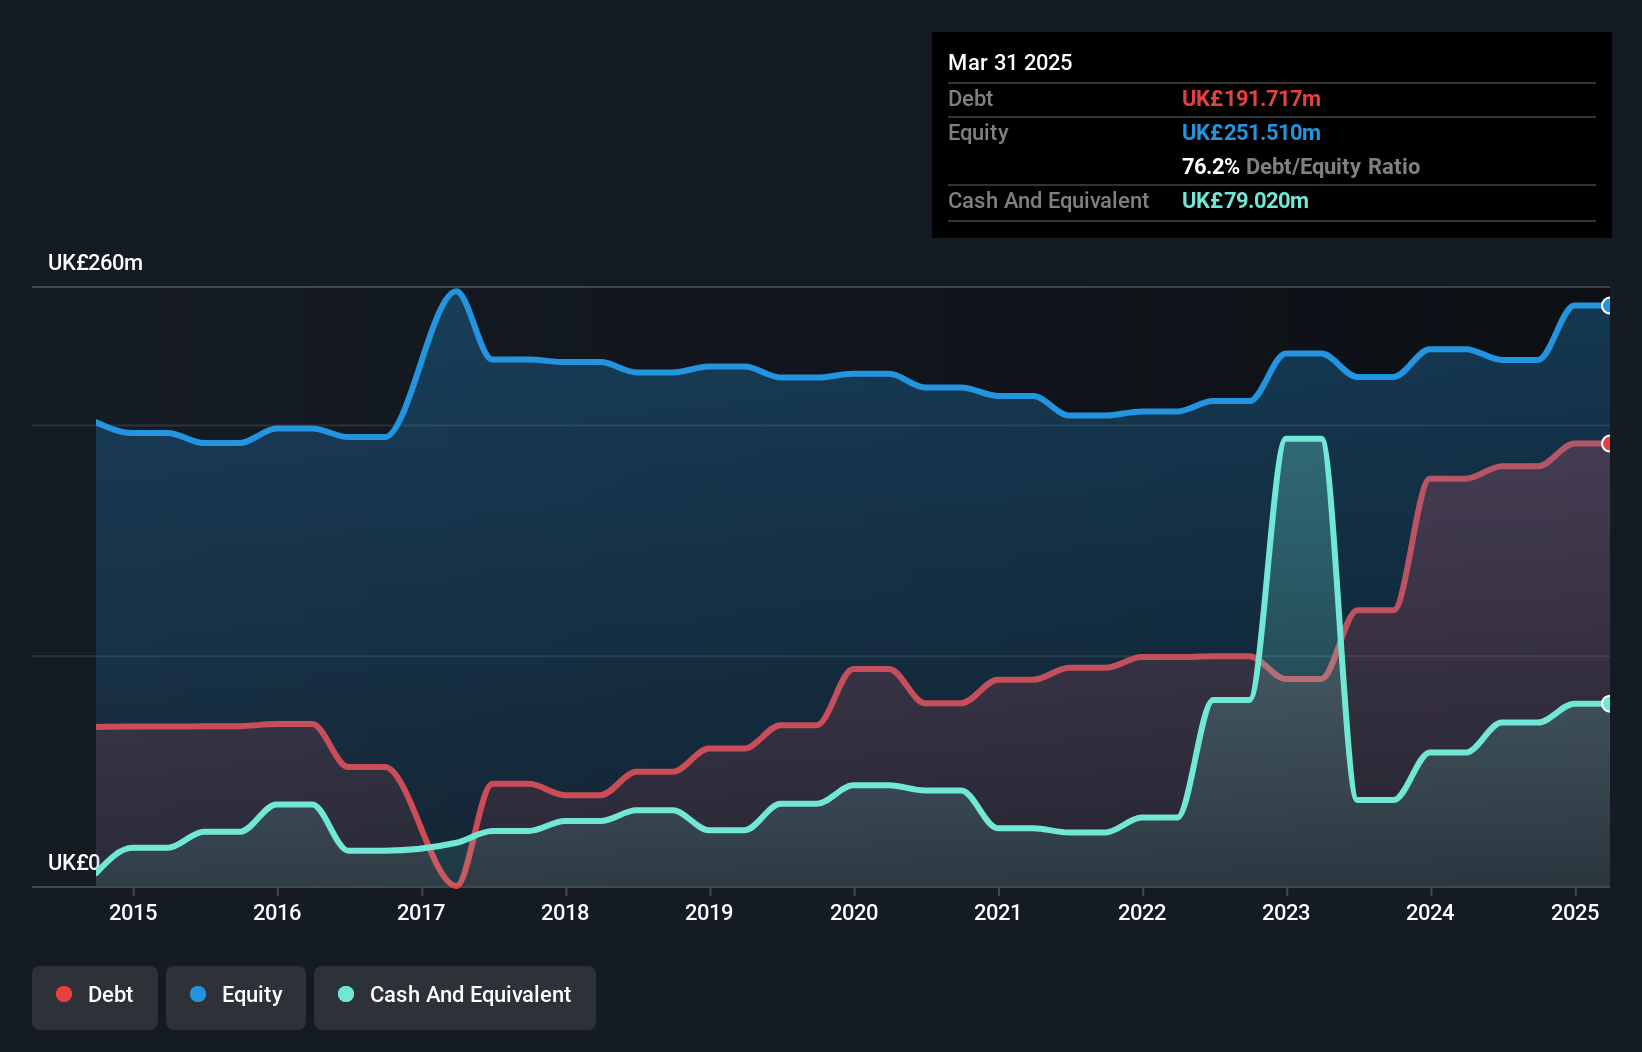Click the 2015 x-axis label
The width and height of the screenshot is (1642, 1052).
133,912
